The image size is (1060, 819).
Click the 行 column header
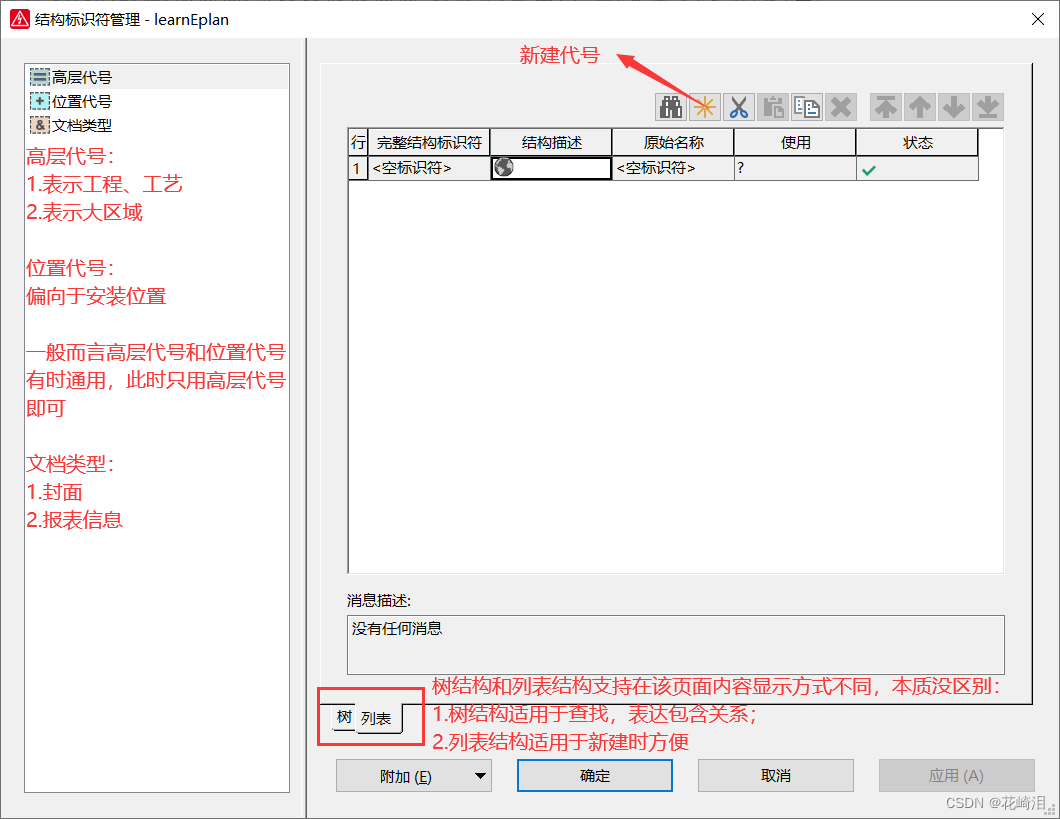[358, 143]
